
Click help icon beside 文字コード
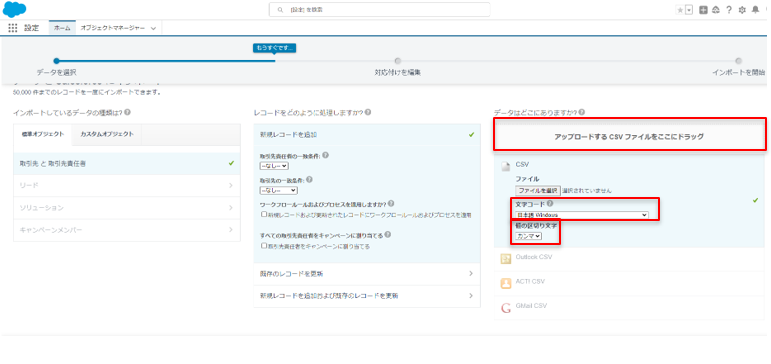pyautogui.click(x=550, y=203)
